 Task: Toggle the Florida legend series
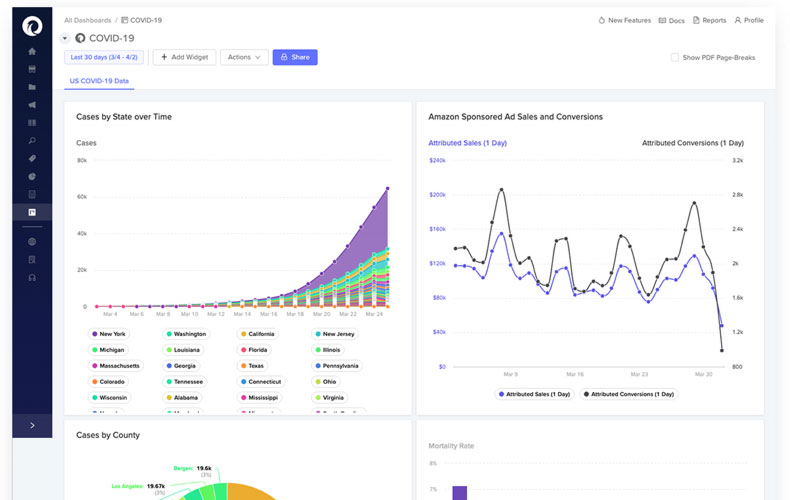tap(254, 350)
